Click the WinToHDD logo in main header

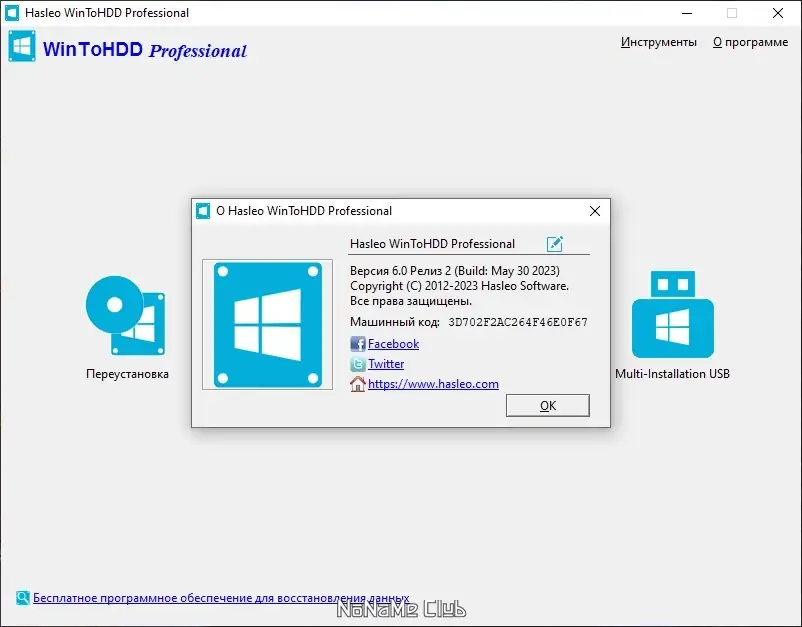22,47
